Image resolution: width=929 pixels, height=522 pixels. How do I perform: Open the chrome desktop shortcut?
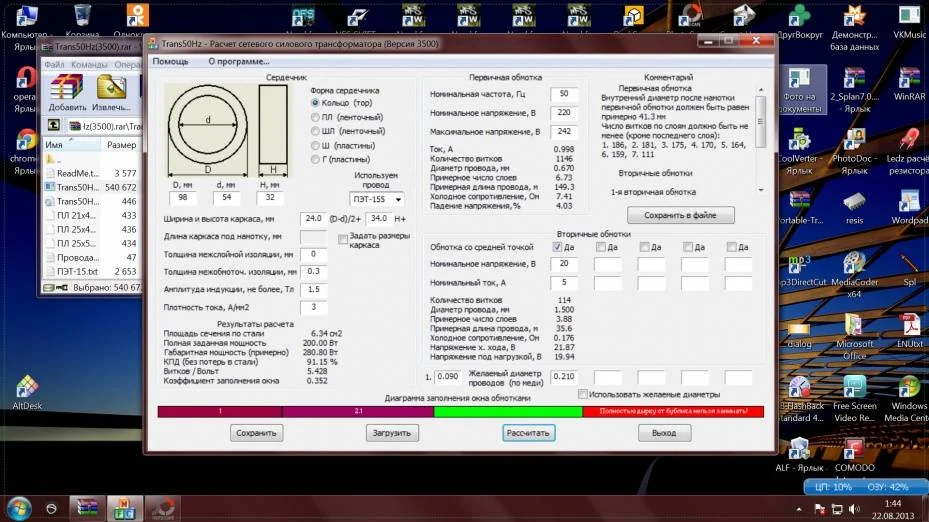(x=25, y=152)
